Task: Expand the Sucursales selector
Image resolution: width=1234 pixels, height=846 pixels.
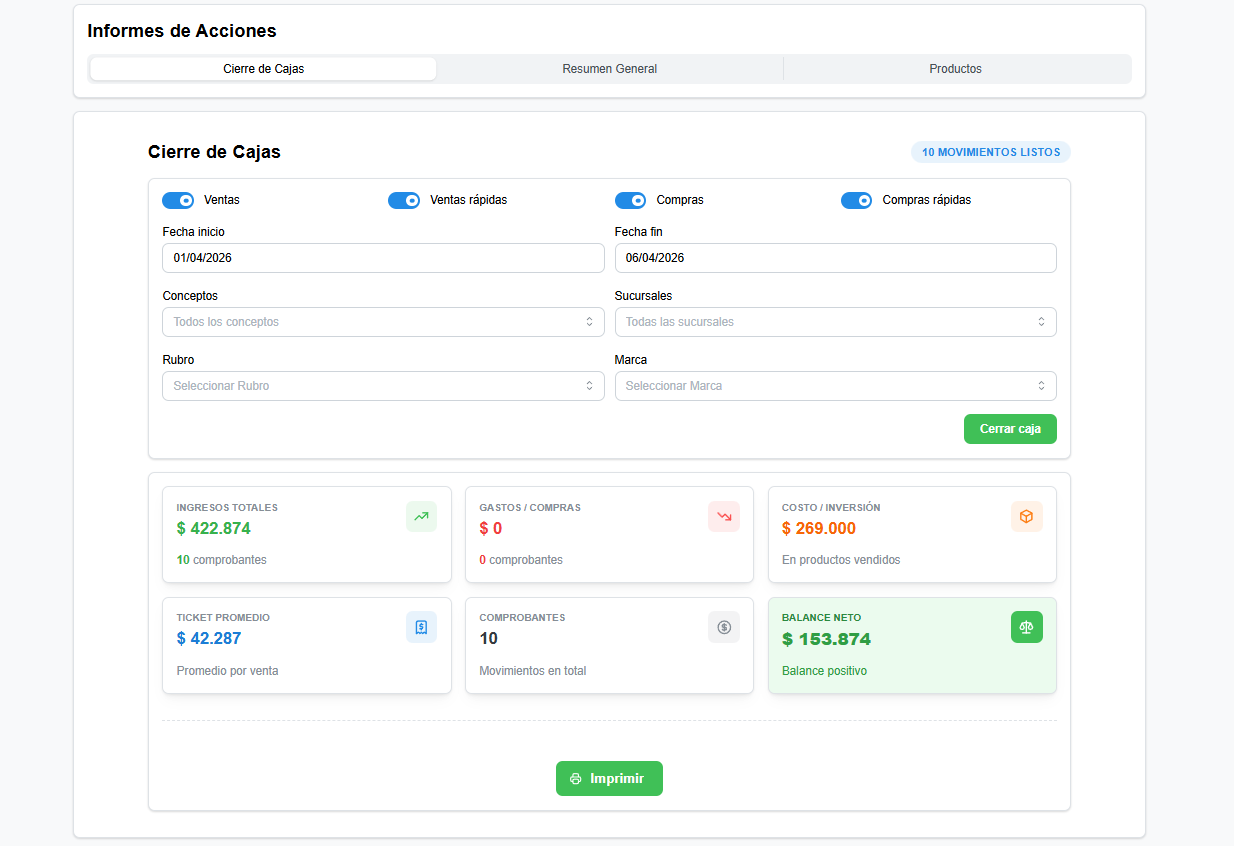Action: 835,322
